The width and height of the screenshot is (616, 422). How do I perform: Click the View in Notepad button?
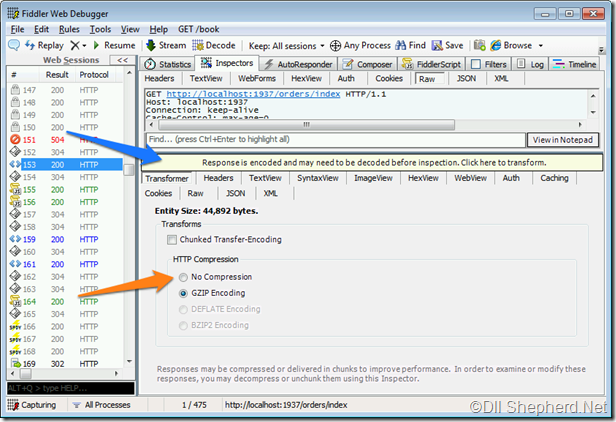coord(563,140)
